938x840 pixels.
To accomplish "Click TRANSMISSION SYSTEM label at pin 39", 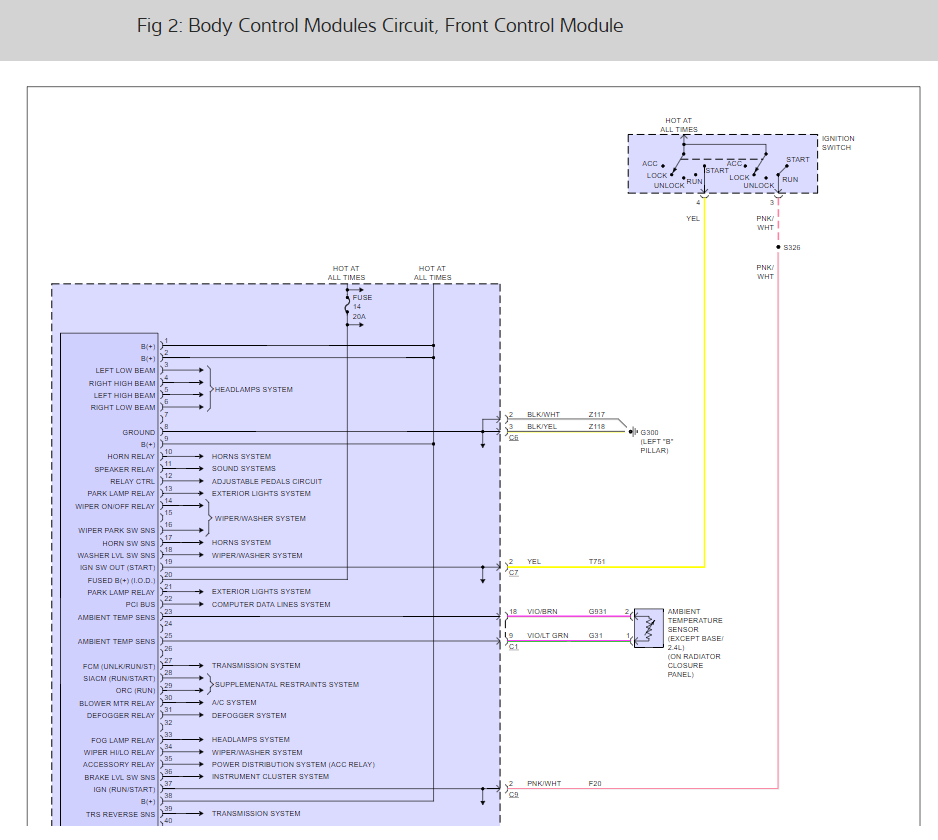I will 256,814.
